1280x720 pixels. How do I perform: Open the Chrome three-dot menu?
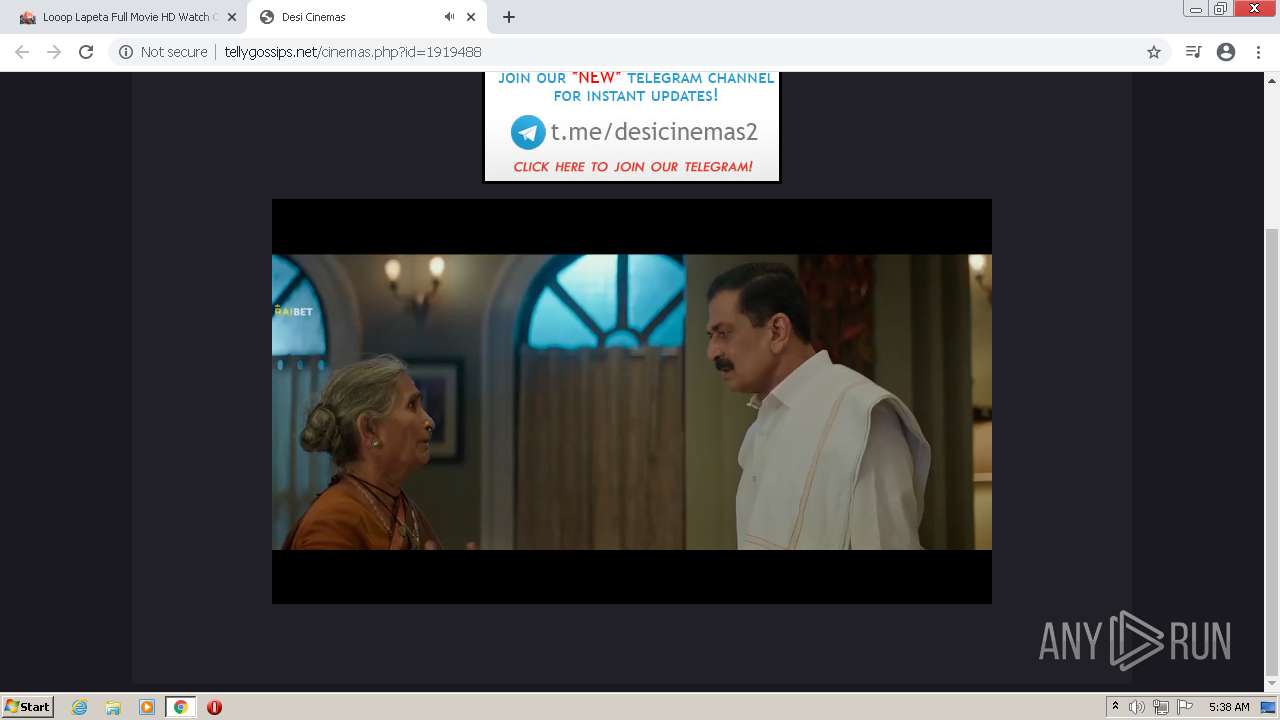[1258, 52]
